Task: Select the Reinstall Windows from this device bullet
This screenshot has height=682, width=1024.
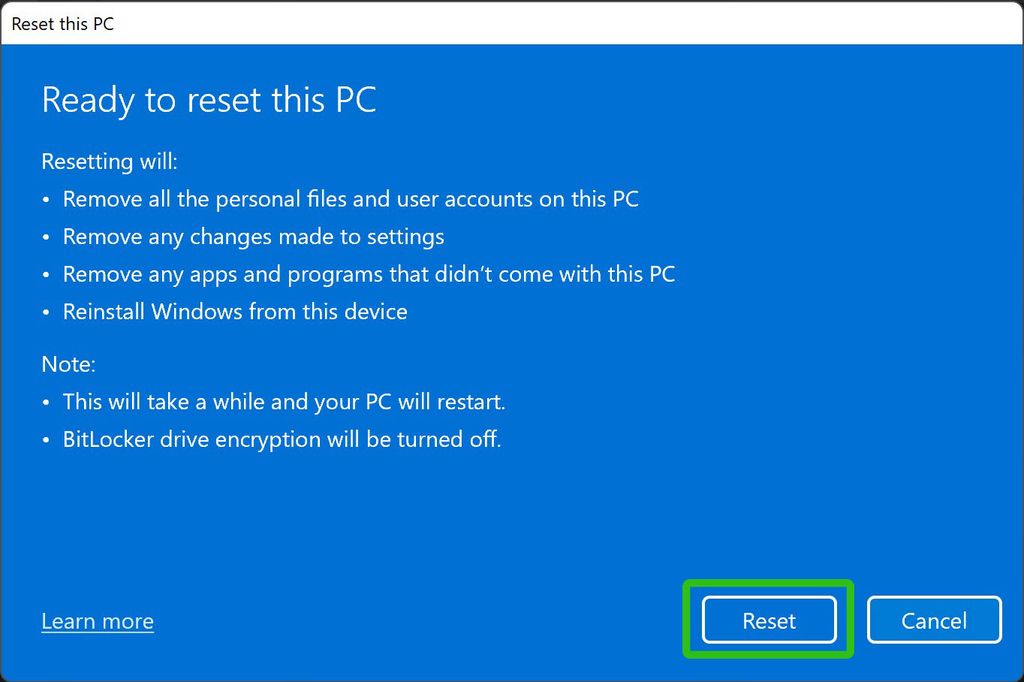Action: click(235, 311)
